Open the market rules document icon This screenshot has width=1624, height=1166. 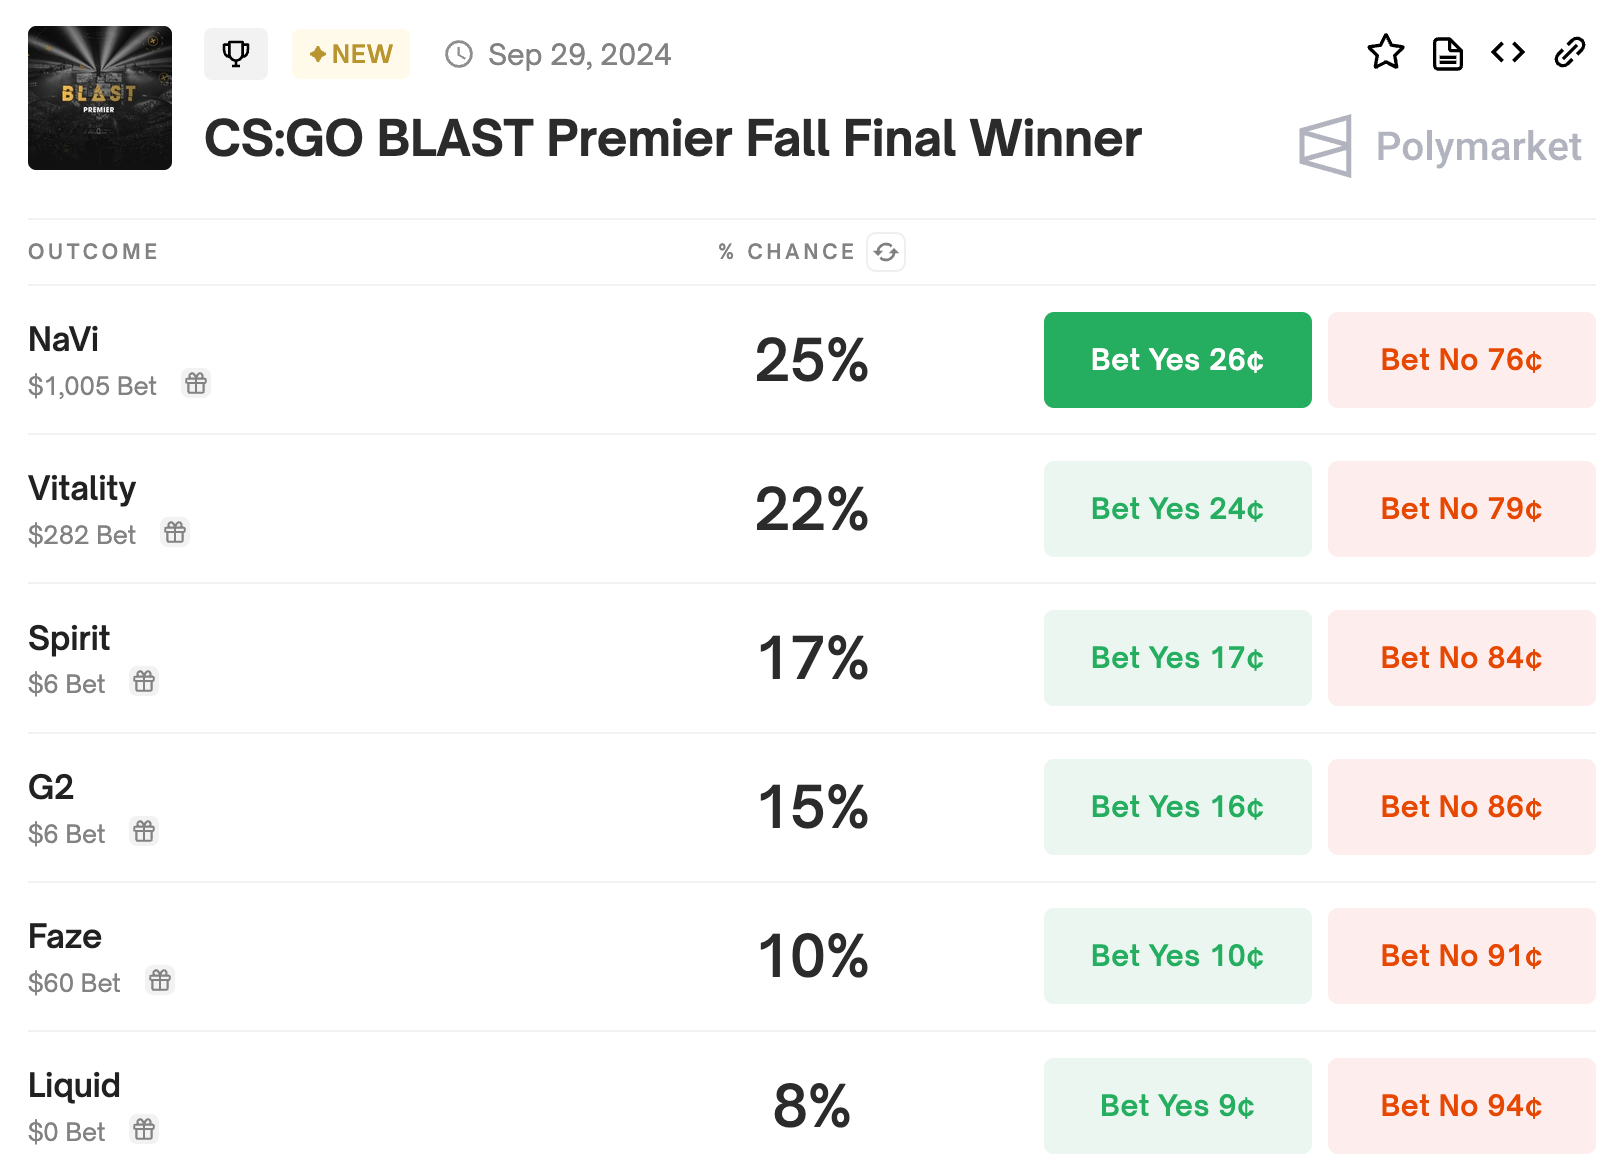click(x=1447, y=53)
